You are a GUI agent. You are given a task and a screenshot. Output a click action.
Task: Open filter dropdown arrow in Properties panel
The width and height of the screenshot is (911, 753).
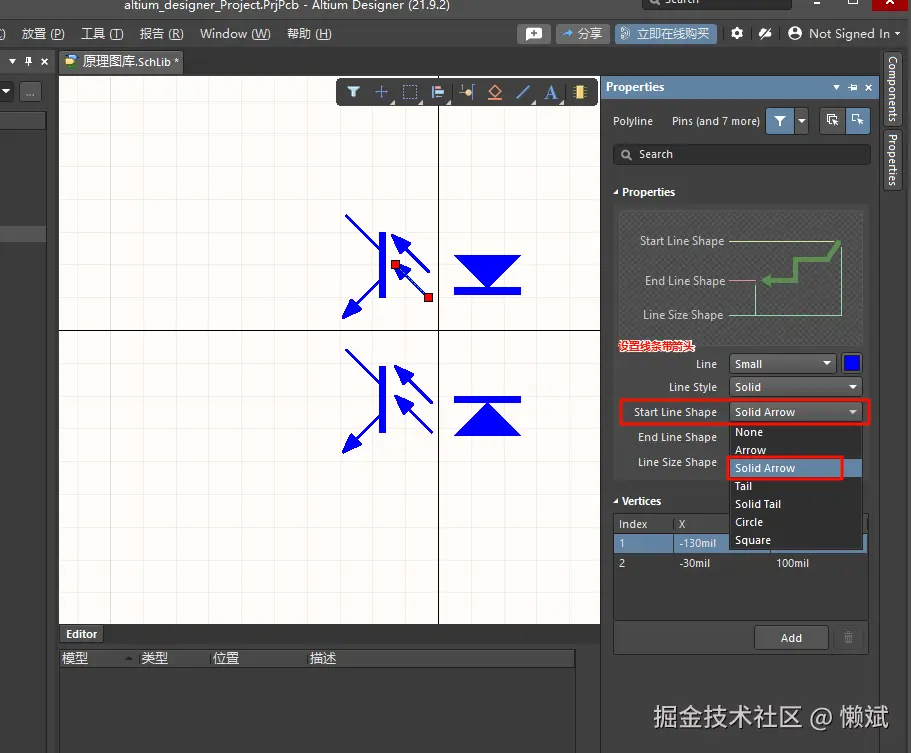802,121
